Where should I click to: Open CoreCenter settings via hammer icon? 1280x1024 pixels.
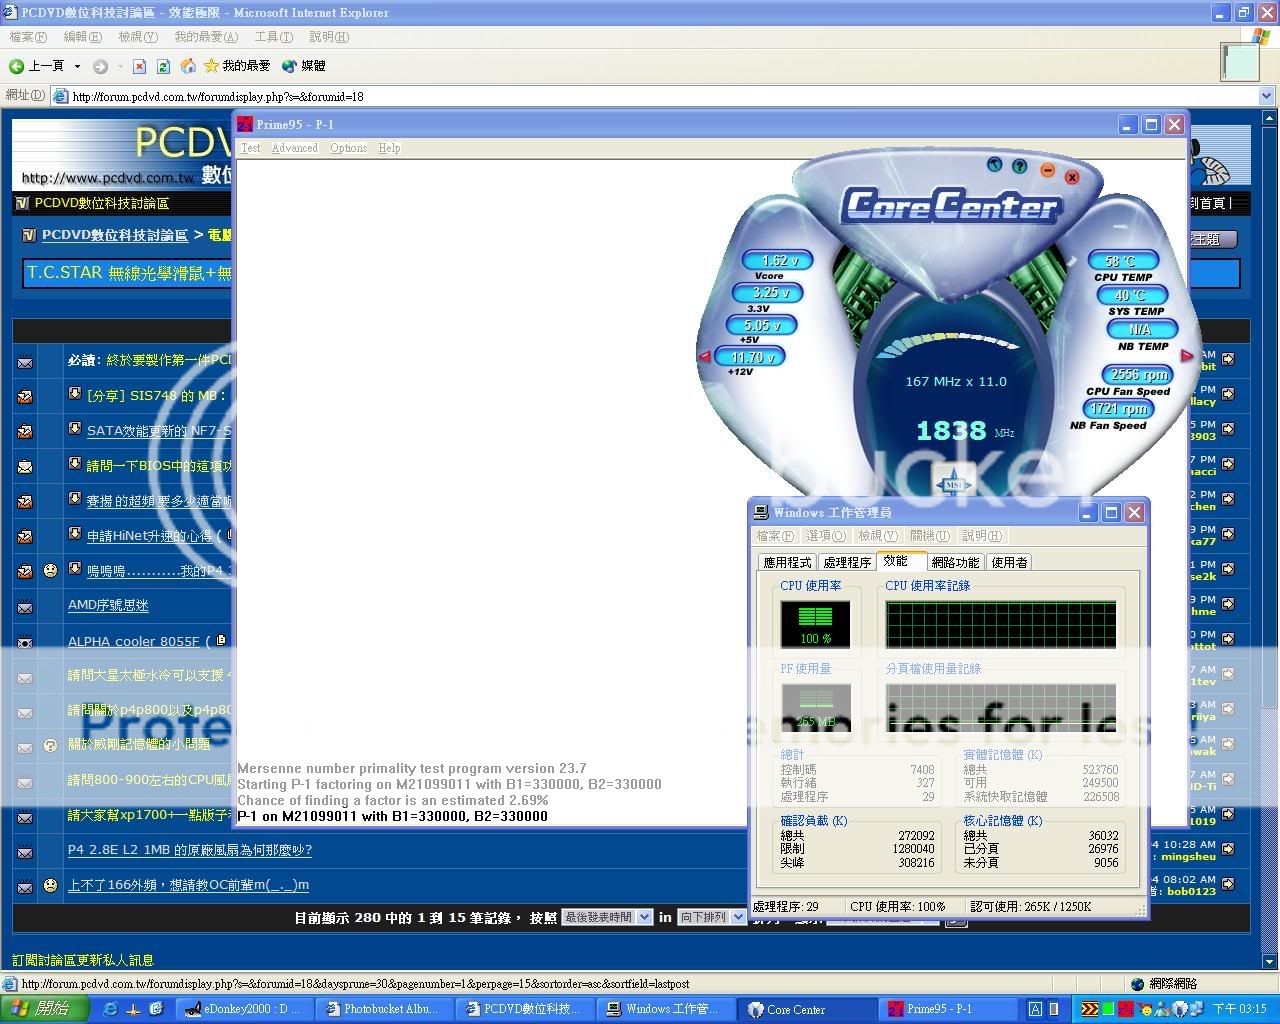[994, 164]
